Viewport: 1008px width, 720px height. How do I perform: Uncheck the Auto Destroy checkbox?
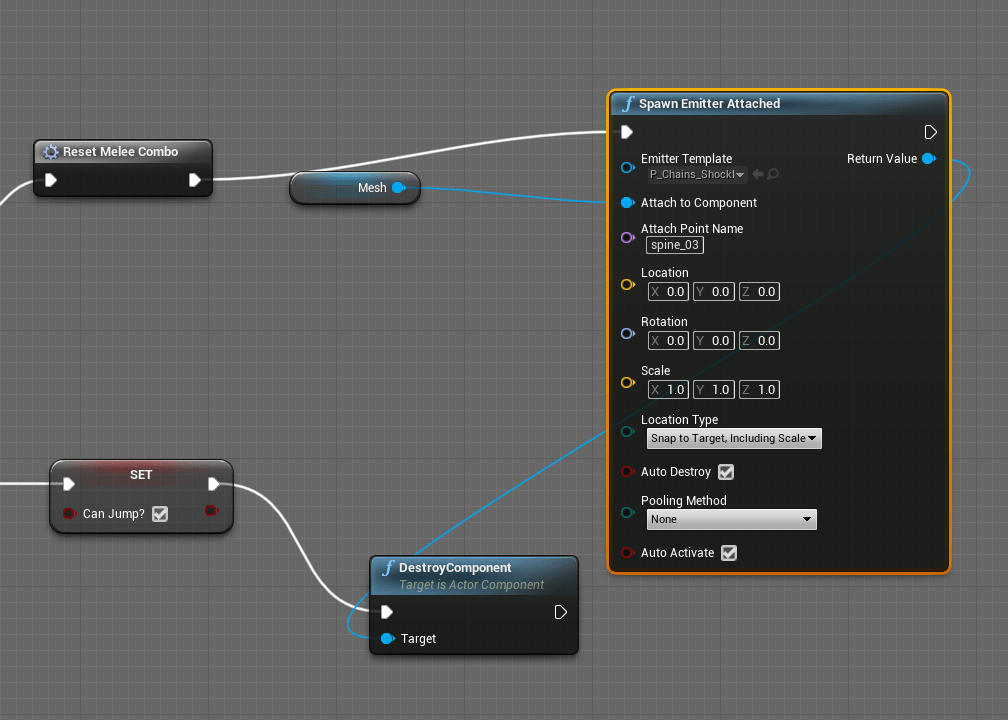[727, 472]
